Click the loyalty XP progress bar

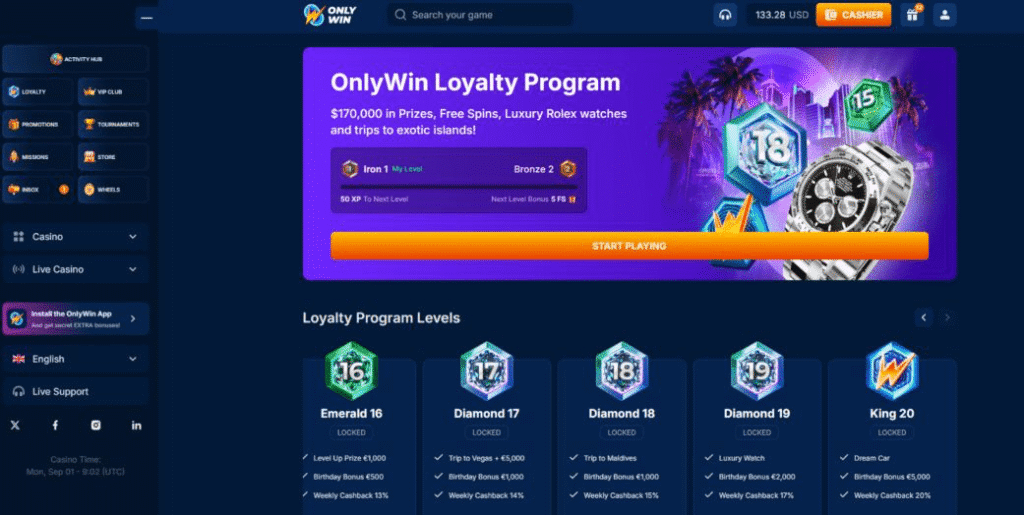pos(458,187)
